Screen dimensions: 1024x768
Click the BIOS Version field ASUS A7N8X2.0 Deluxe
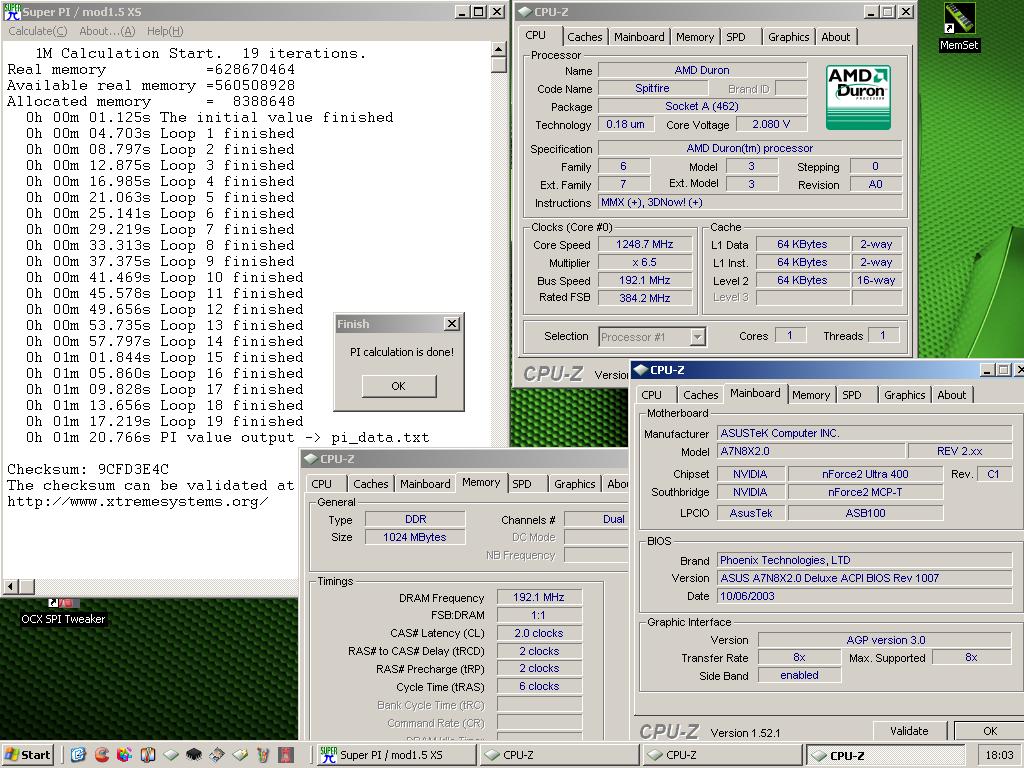[x=864, y=578]
